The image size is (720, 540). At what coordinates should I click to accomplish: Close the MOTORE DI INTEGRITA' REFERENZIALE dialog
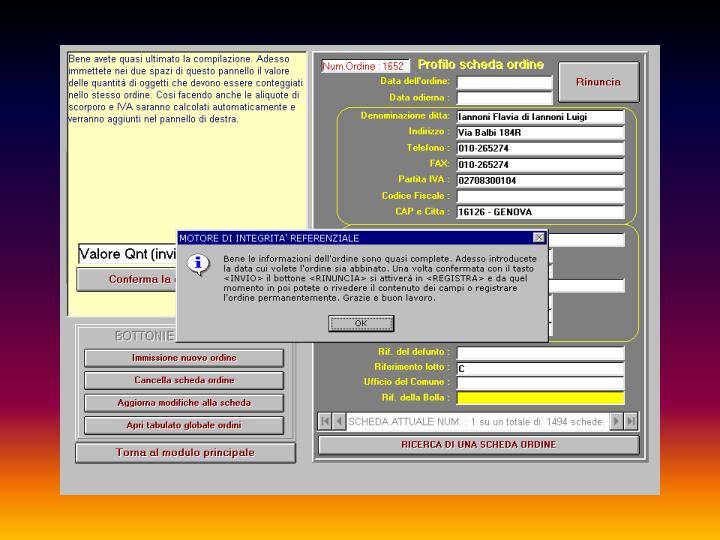539,238
